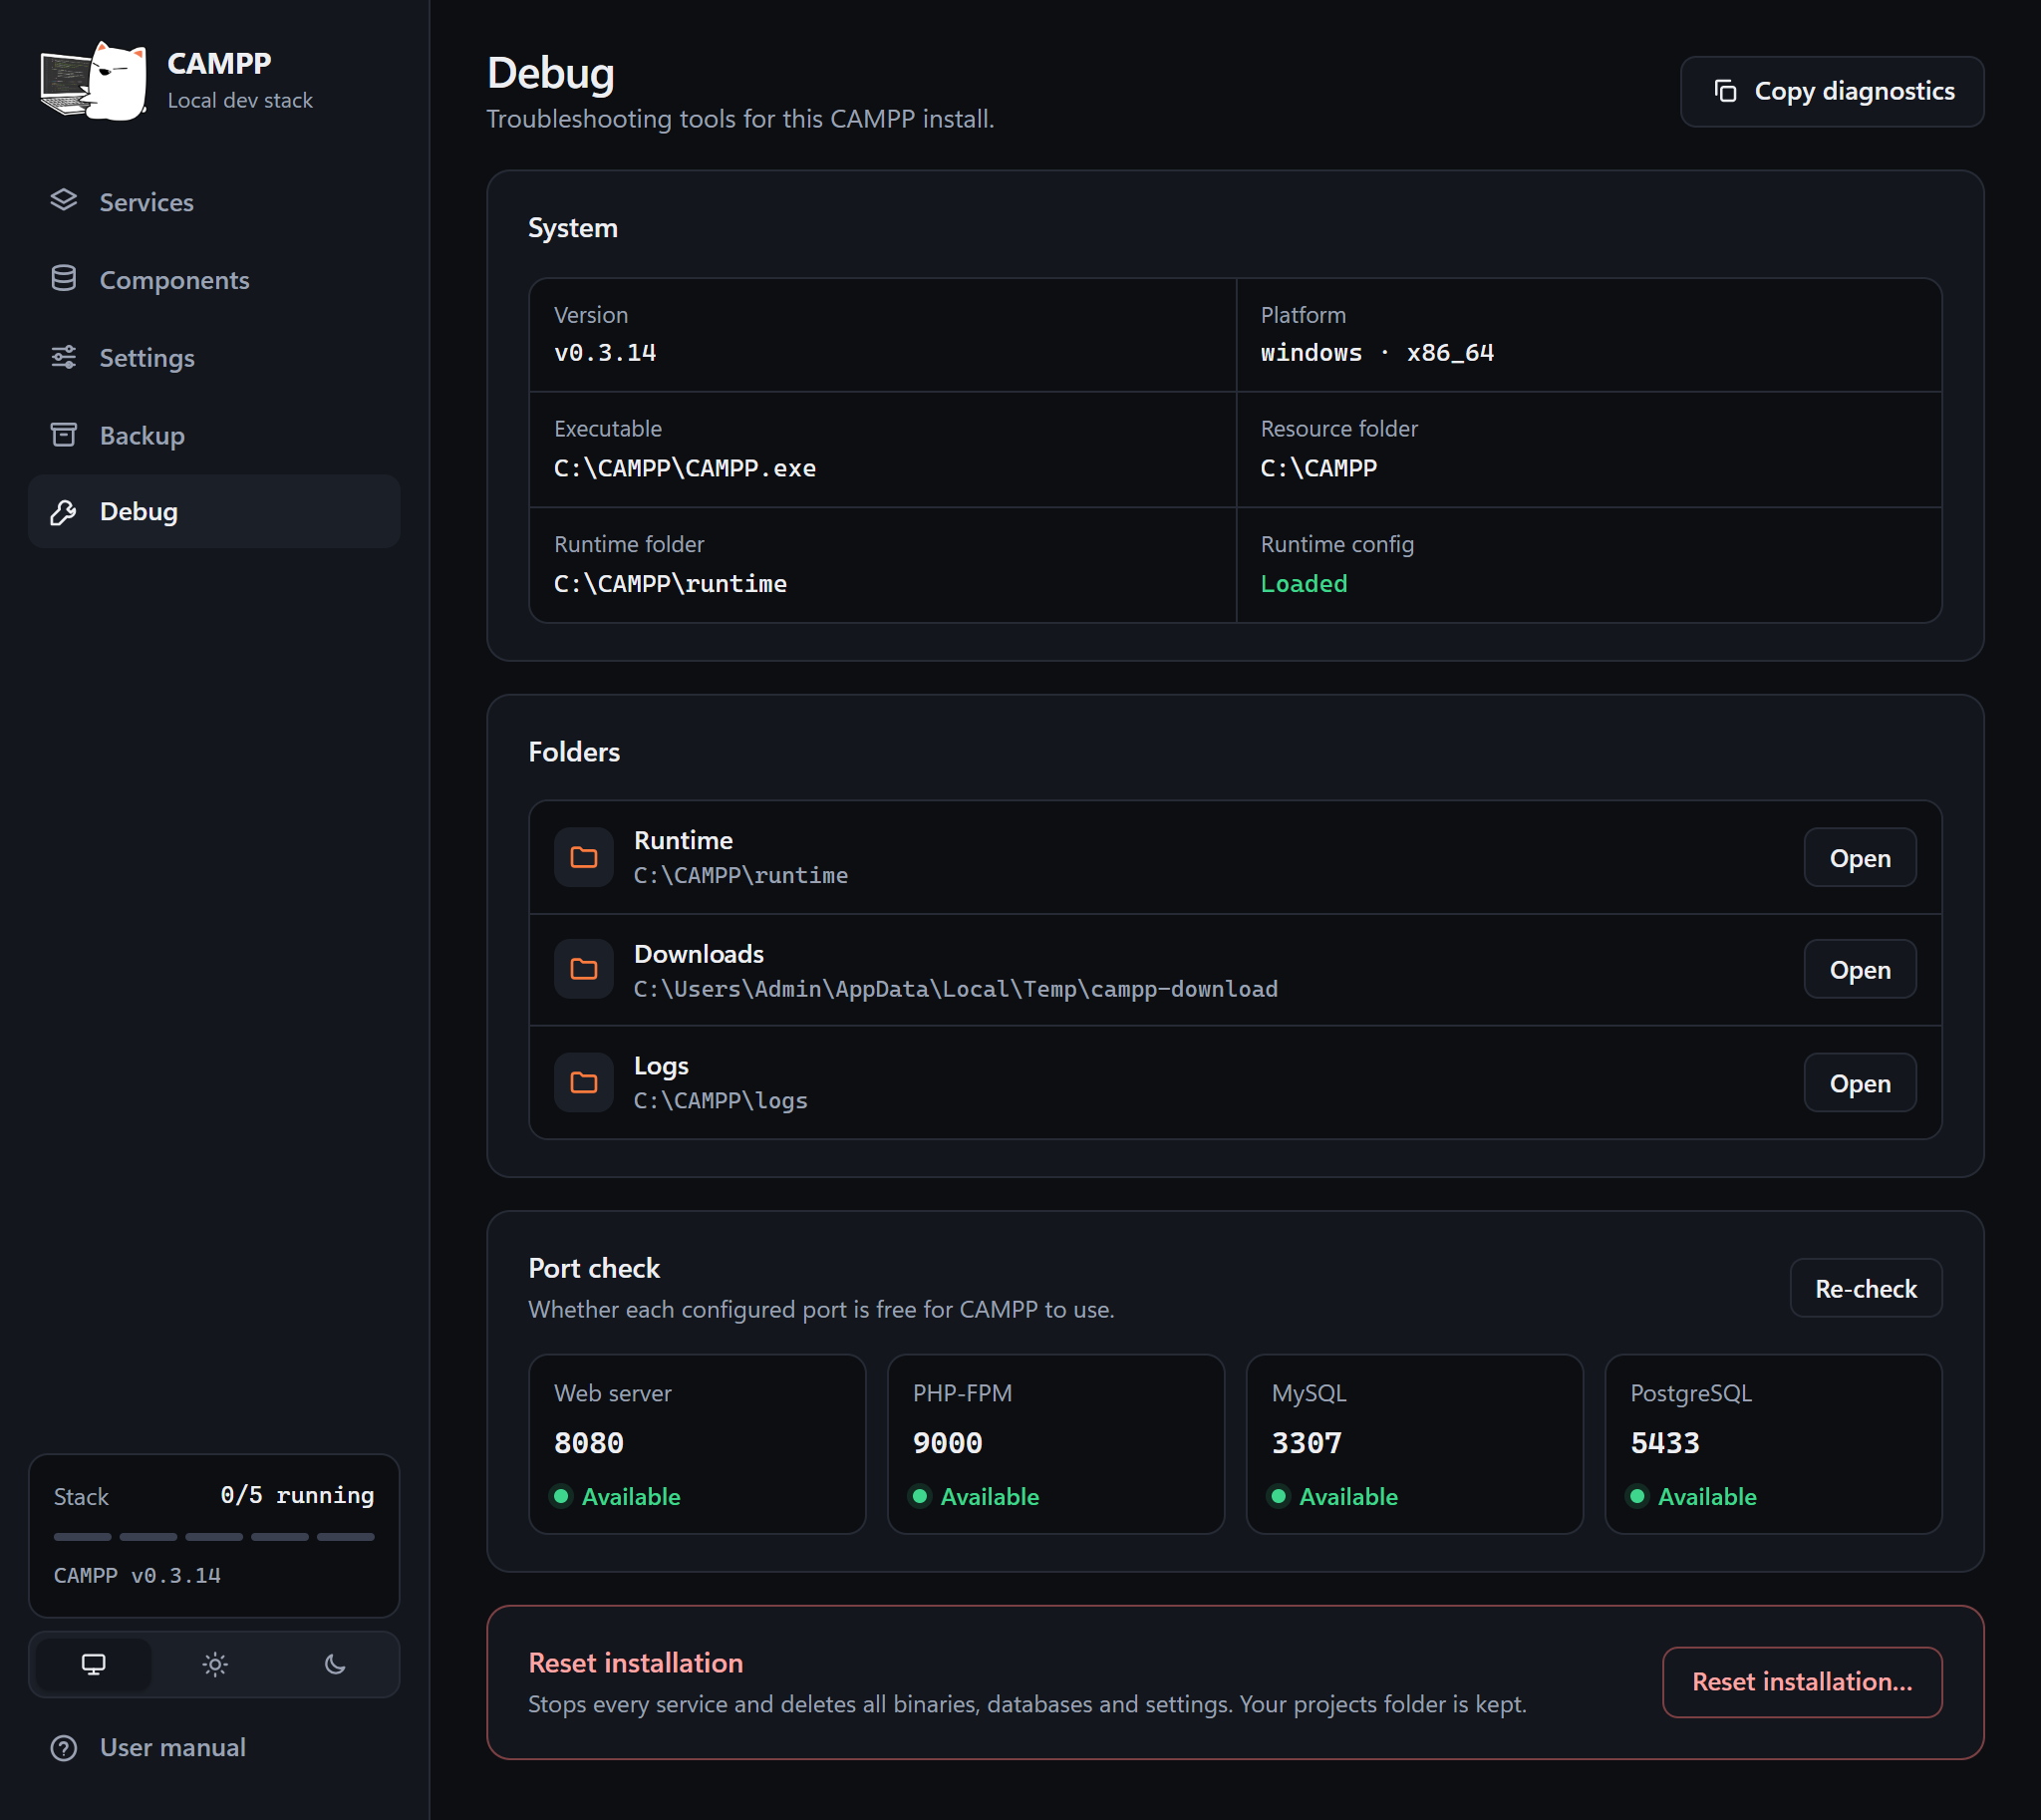Click the Resource folder C:\CAMPP value

point(1318,468)
